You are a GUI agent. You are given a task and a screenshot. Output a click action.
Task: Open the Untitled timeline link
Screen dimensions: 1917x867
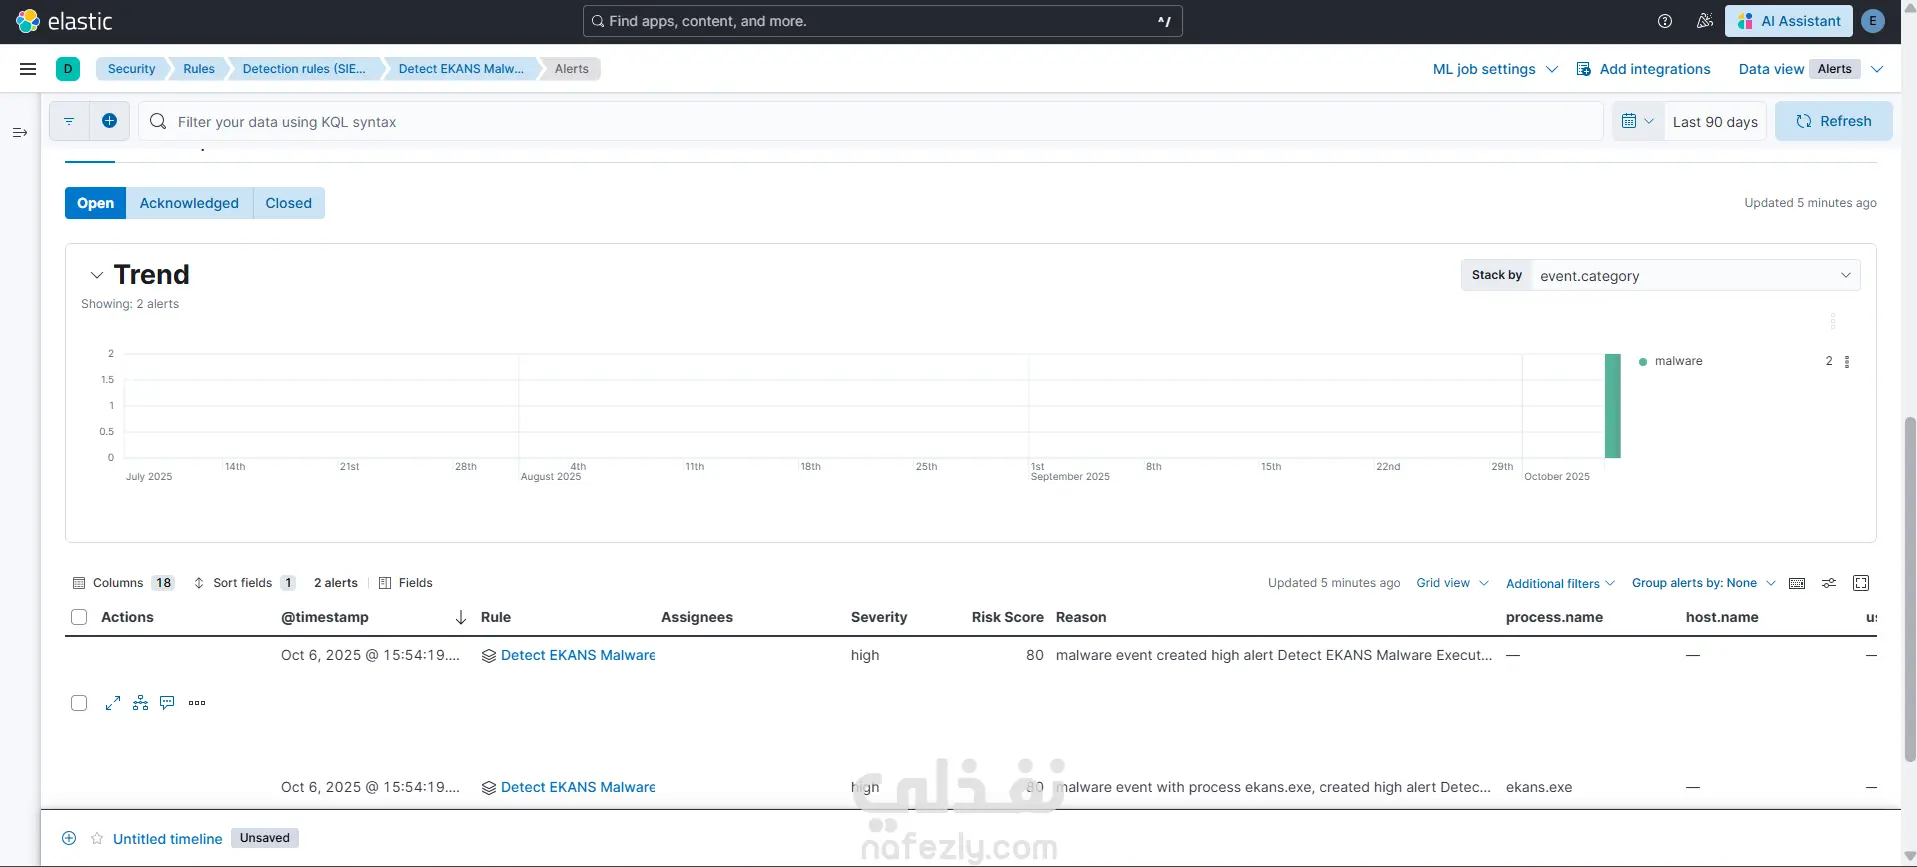(168, 839)
